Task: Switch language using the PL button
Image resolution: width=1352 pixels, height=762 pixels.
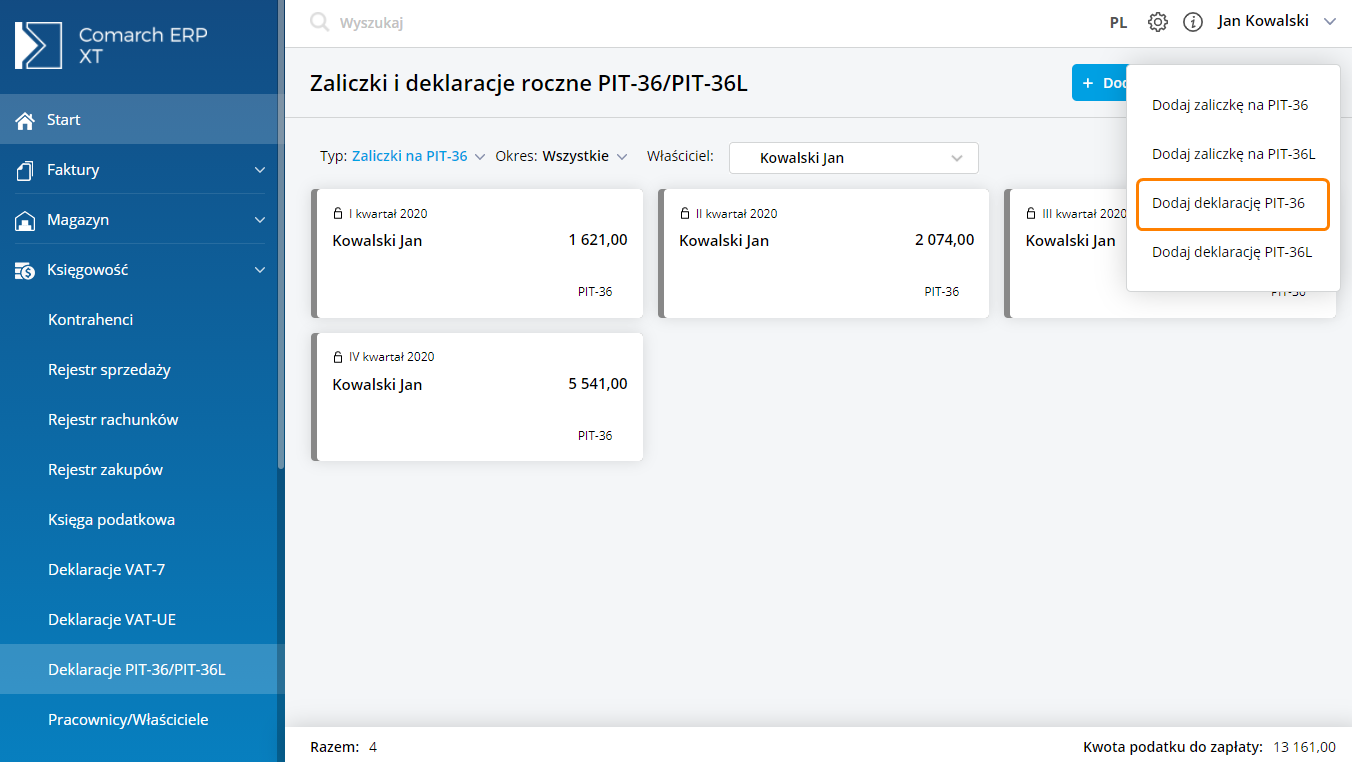Action: tap(1118, 22)
